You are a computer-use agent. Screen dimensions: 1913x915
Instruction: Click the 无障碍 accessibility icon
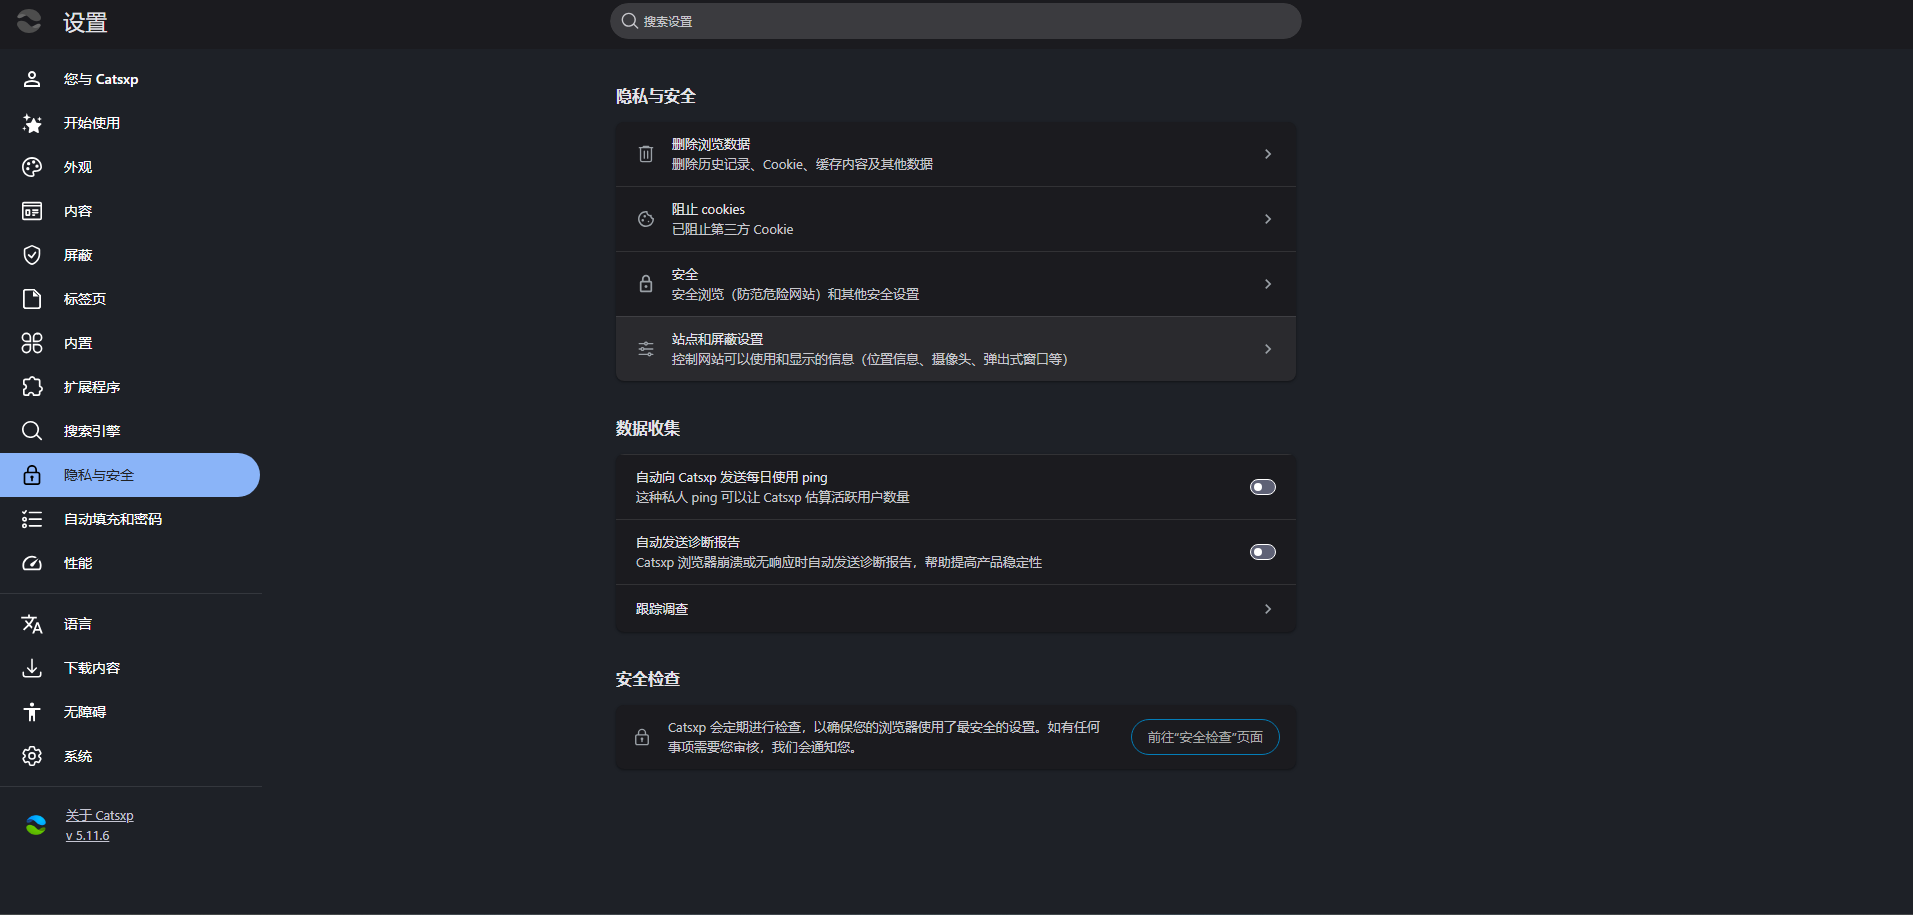click(31, 711)
